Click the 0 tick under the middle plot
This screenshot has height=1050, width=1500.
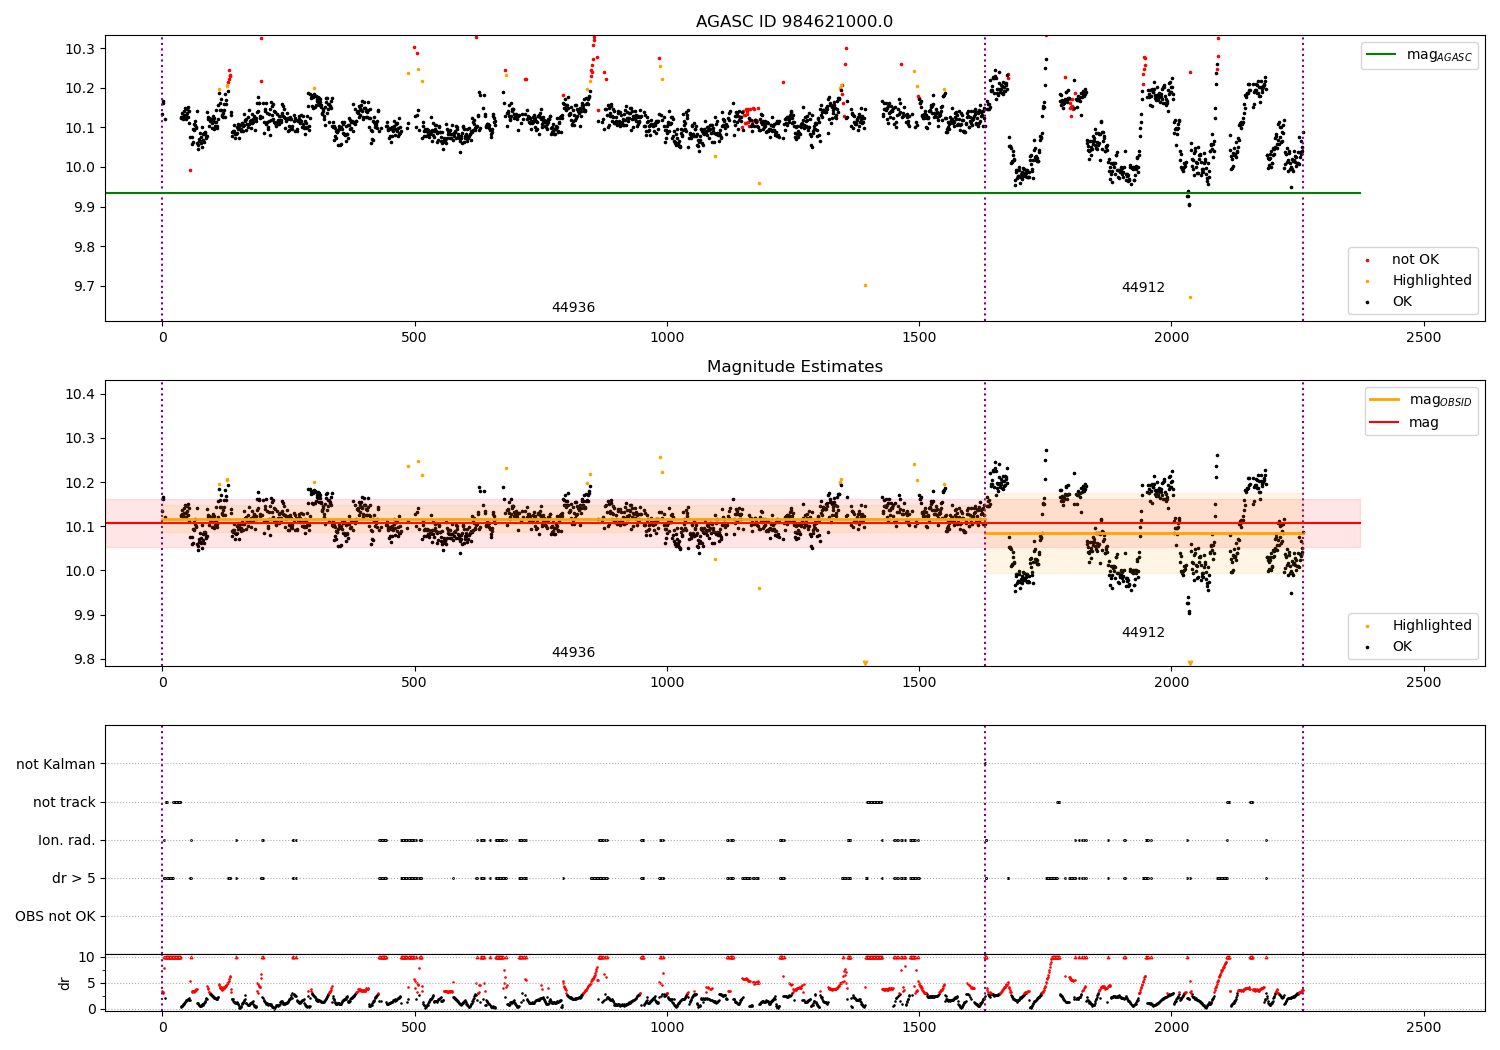162,683
